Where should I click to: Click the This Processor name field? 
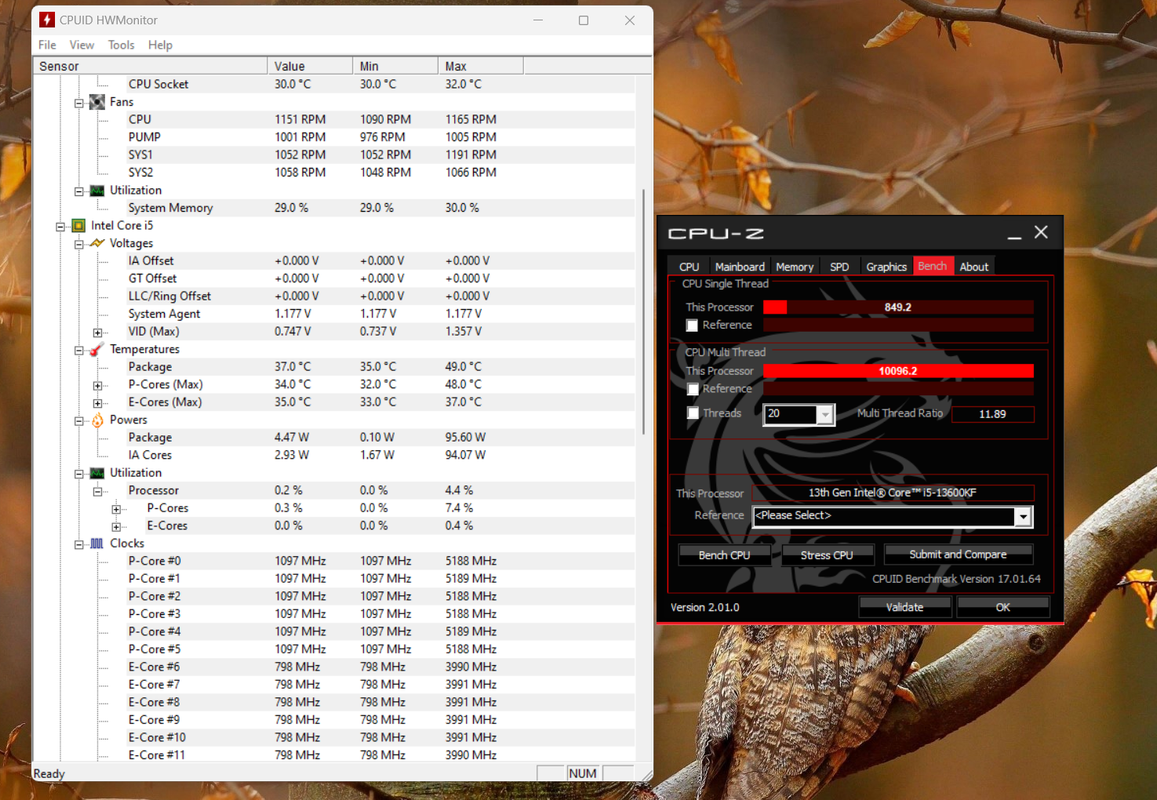[x=893, y=493]
